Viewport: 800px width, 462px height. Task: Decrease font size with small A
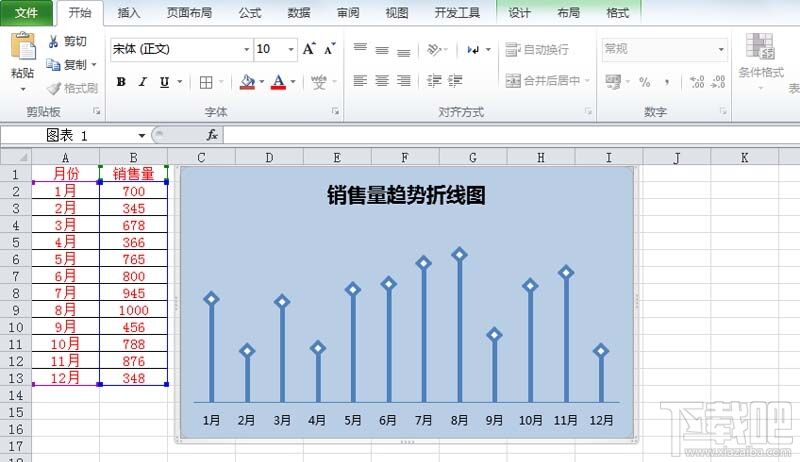point(330,49)
